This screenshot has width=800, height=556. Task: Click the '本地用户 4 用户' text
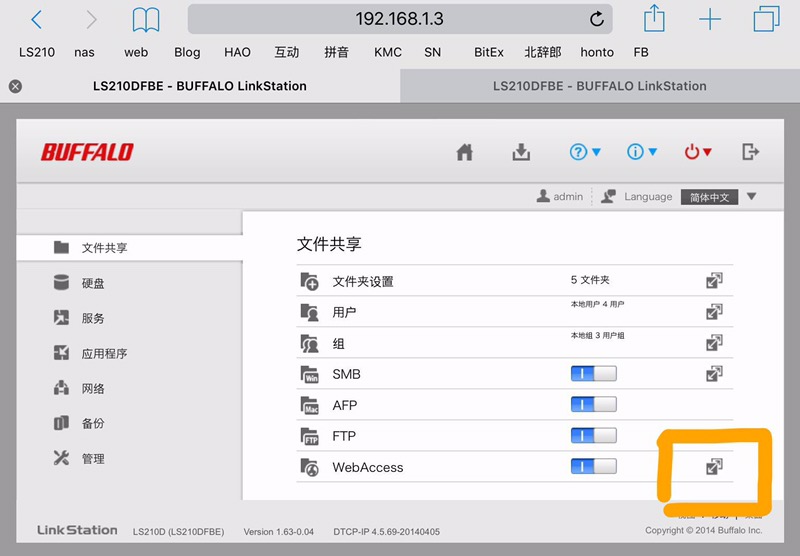[x=597, y=304]
